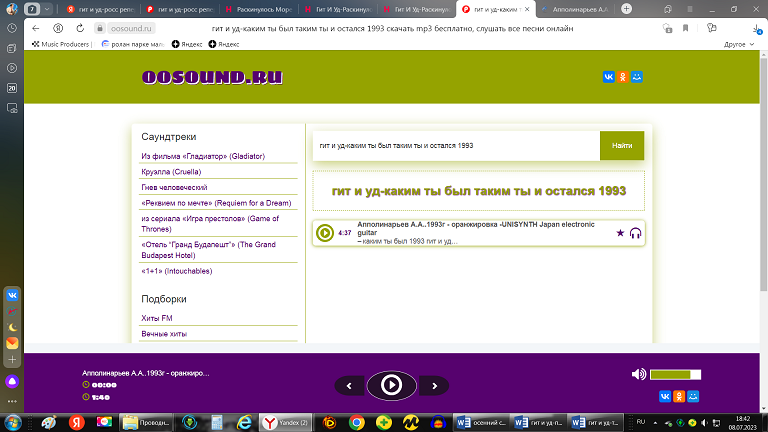This screenshot has height=432, width=768.
Task: Open 'Другое' bookmarks dropdown
Action: [x=739, y=44]
